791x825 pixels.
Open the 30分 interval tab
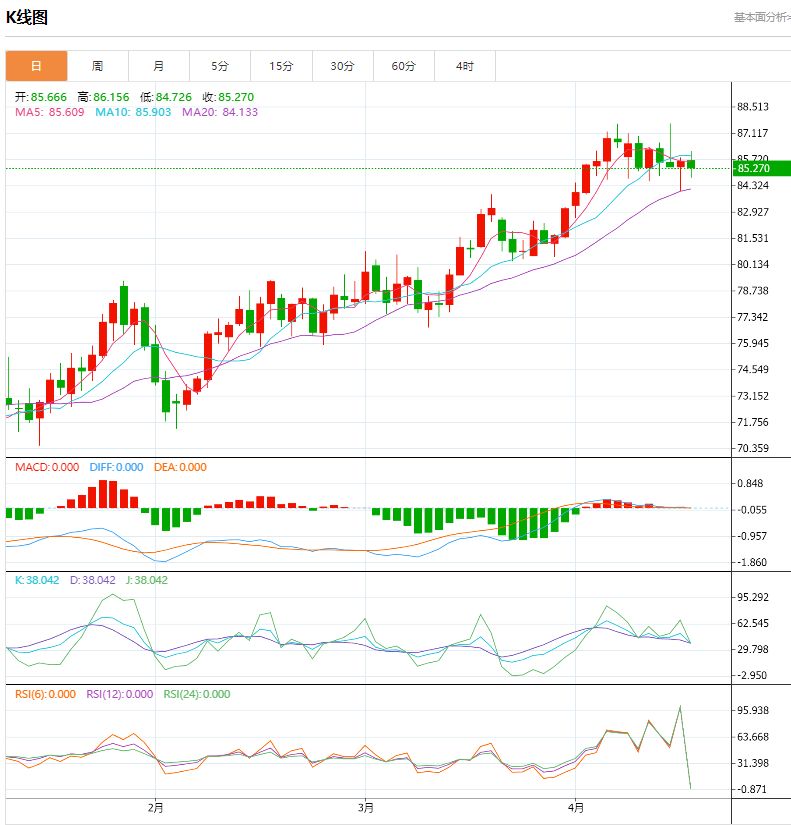click(342, 66)
